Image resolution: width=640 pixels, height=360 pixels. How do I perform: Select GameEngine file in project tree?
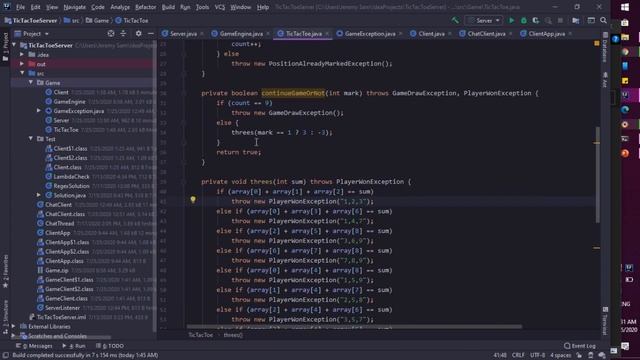pos(69,101)
